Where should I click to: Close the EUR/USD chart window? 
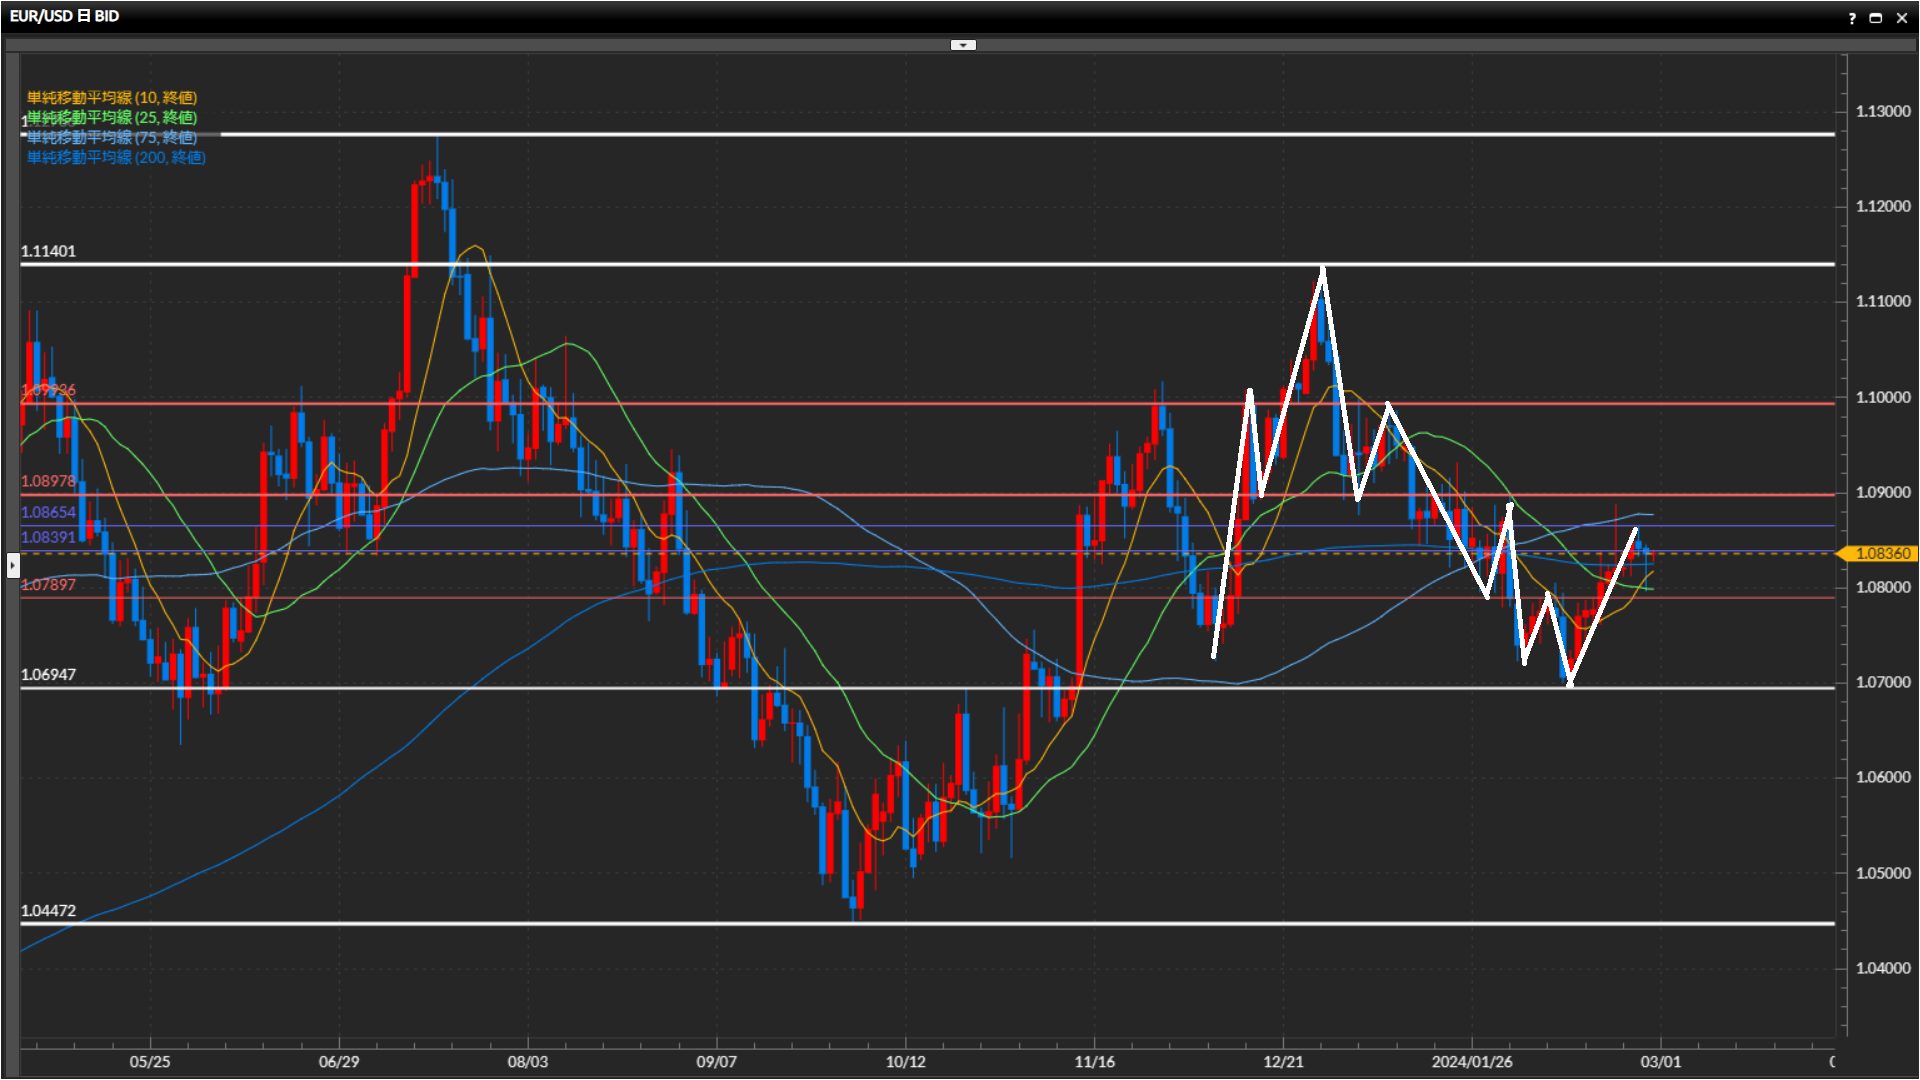coord(1901,18)
